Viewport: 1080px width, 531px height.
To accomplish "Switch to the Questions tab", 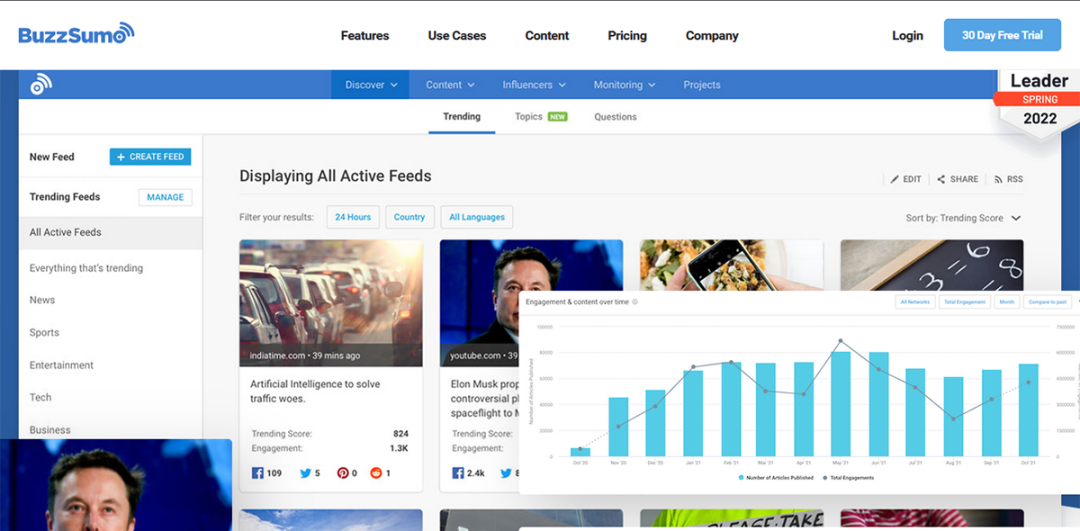I will click(x=615, y=116).
